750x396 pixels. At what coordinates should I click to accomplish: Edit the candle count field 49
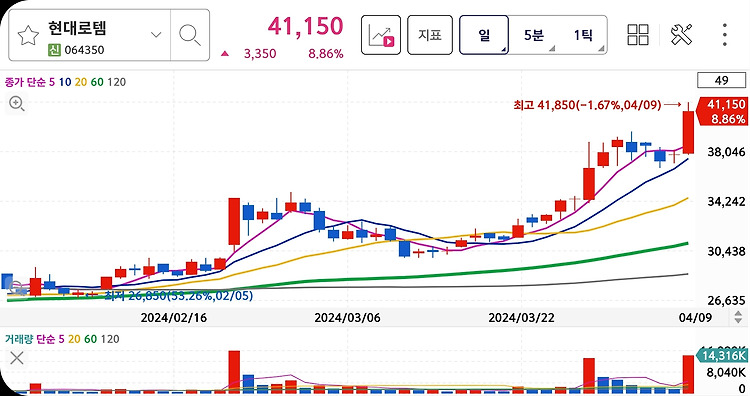[721, 80]
